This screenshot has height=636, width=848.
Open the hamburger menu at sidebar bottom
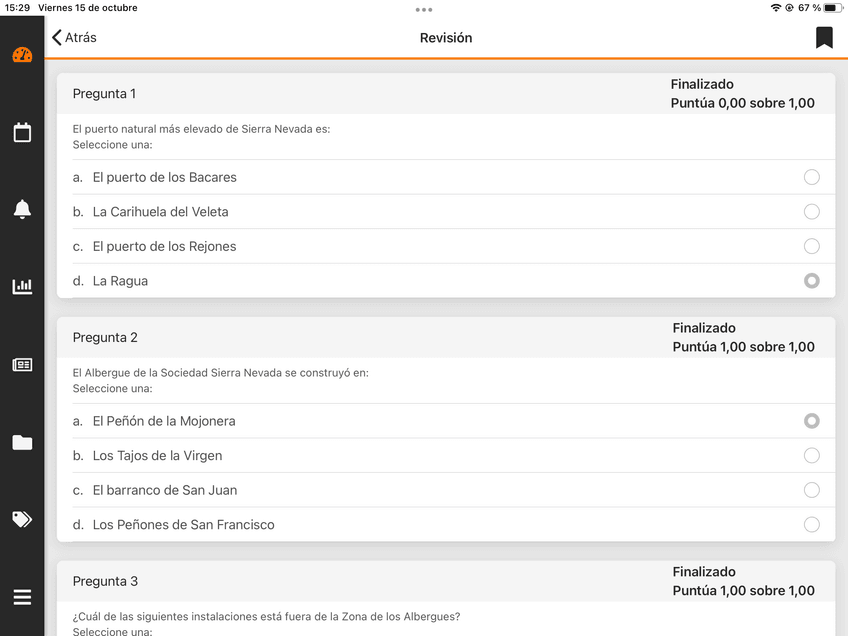22,597
